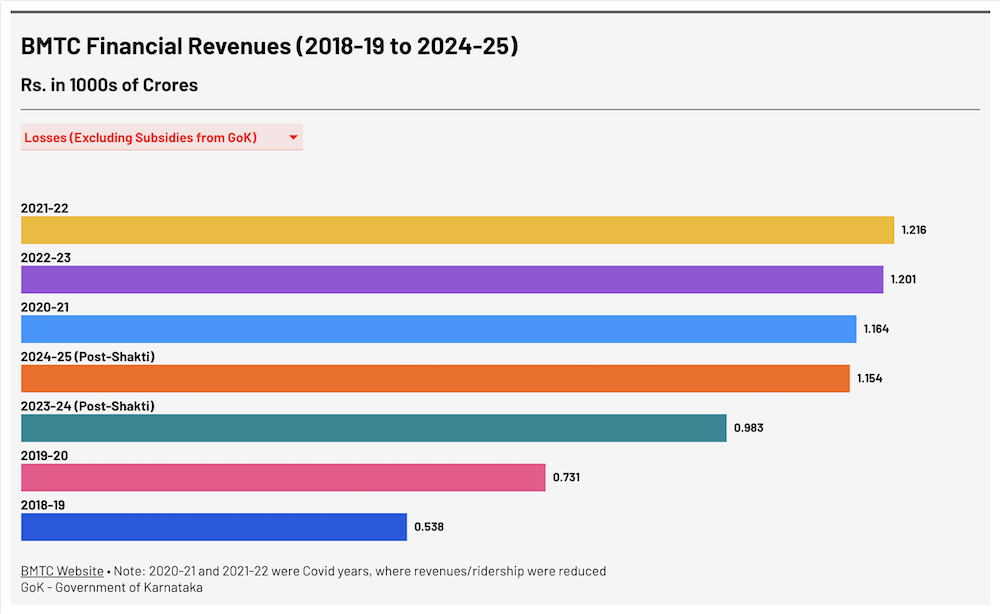This screenshot has height=614, width=1000.
Task: Click the teal 2023-24 (Post-Shakti) bar
Action: tap(373, 428)
